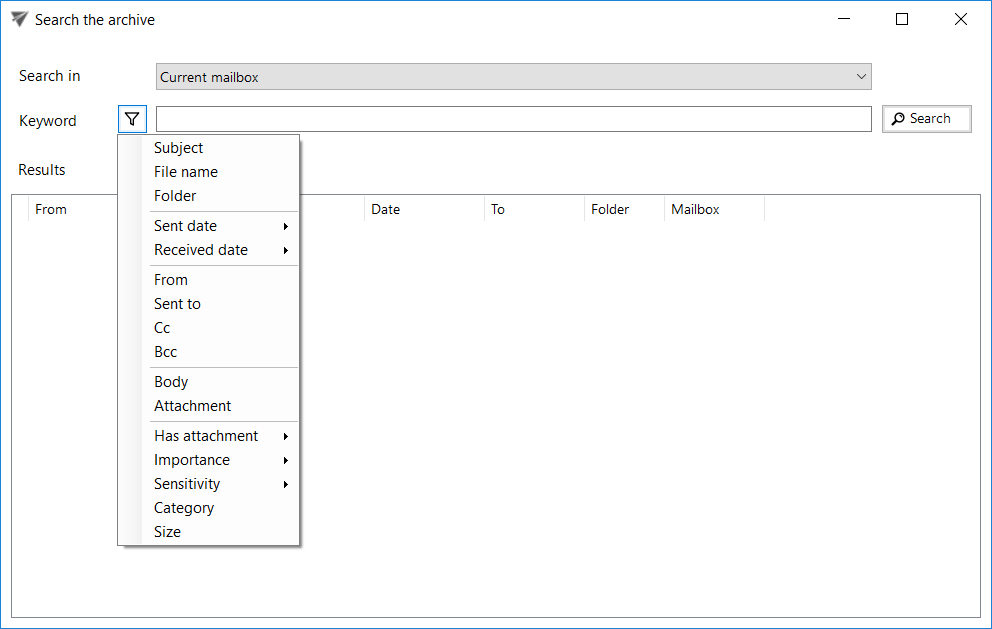Choose the Sent to filter
This screenshot has width=992, height=629.
177,304
